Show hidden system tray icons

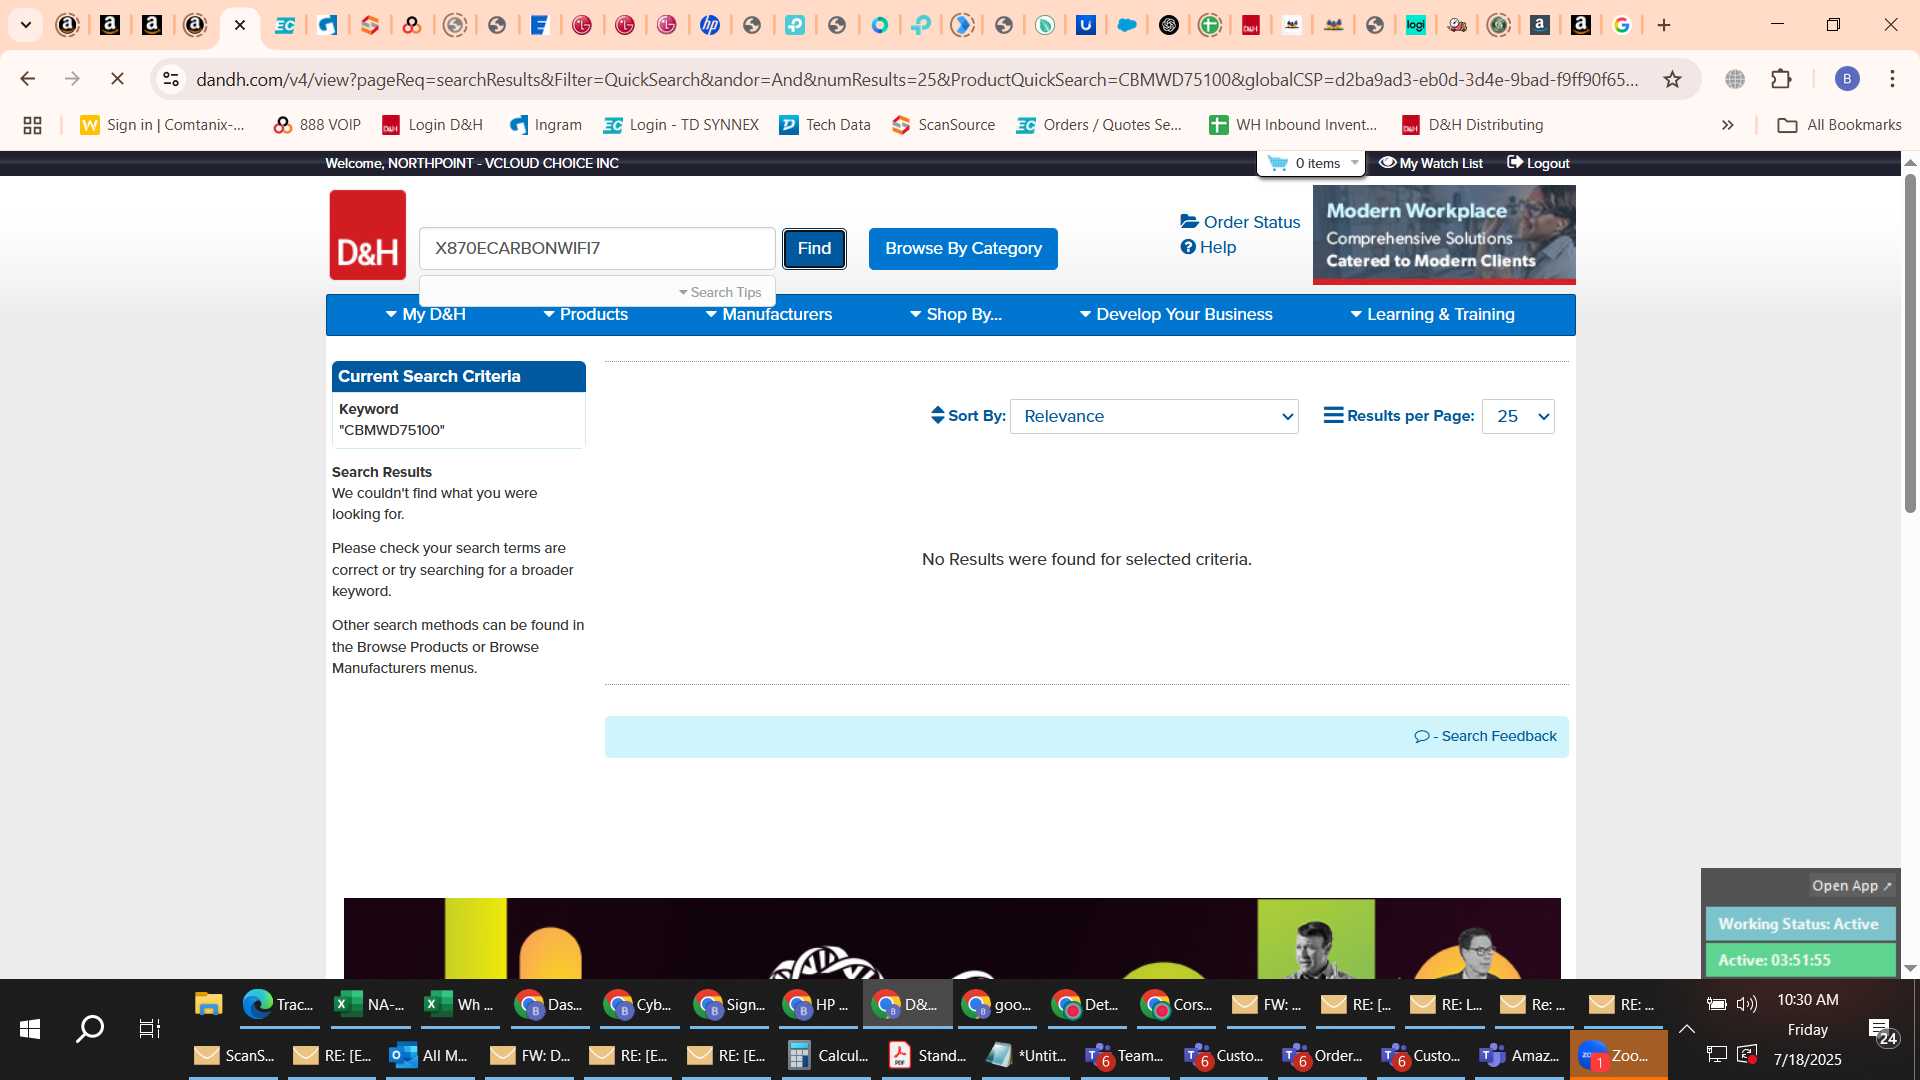1686,1029
